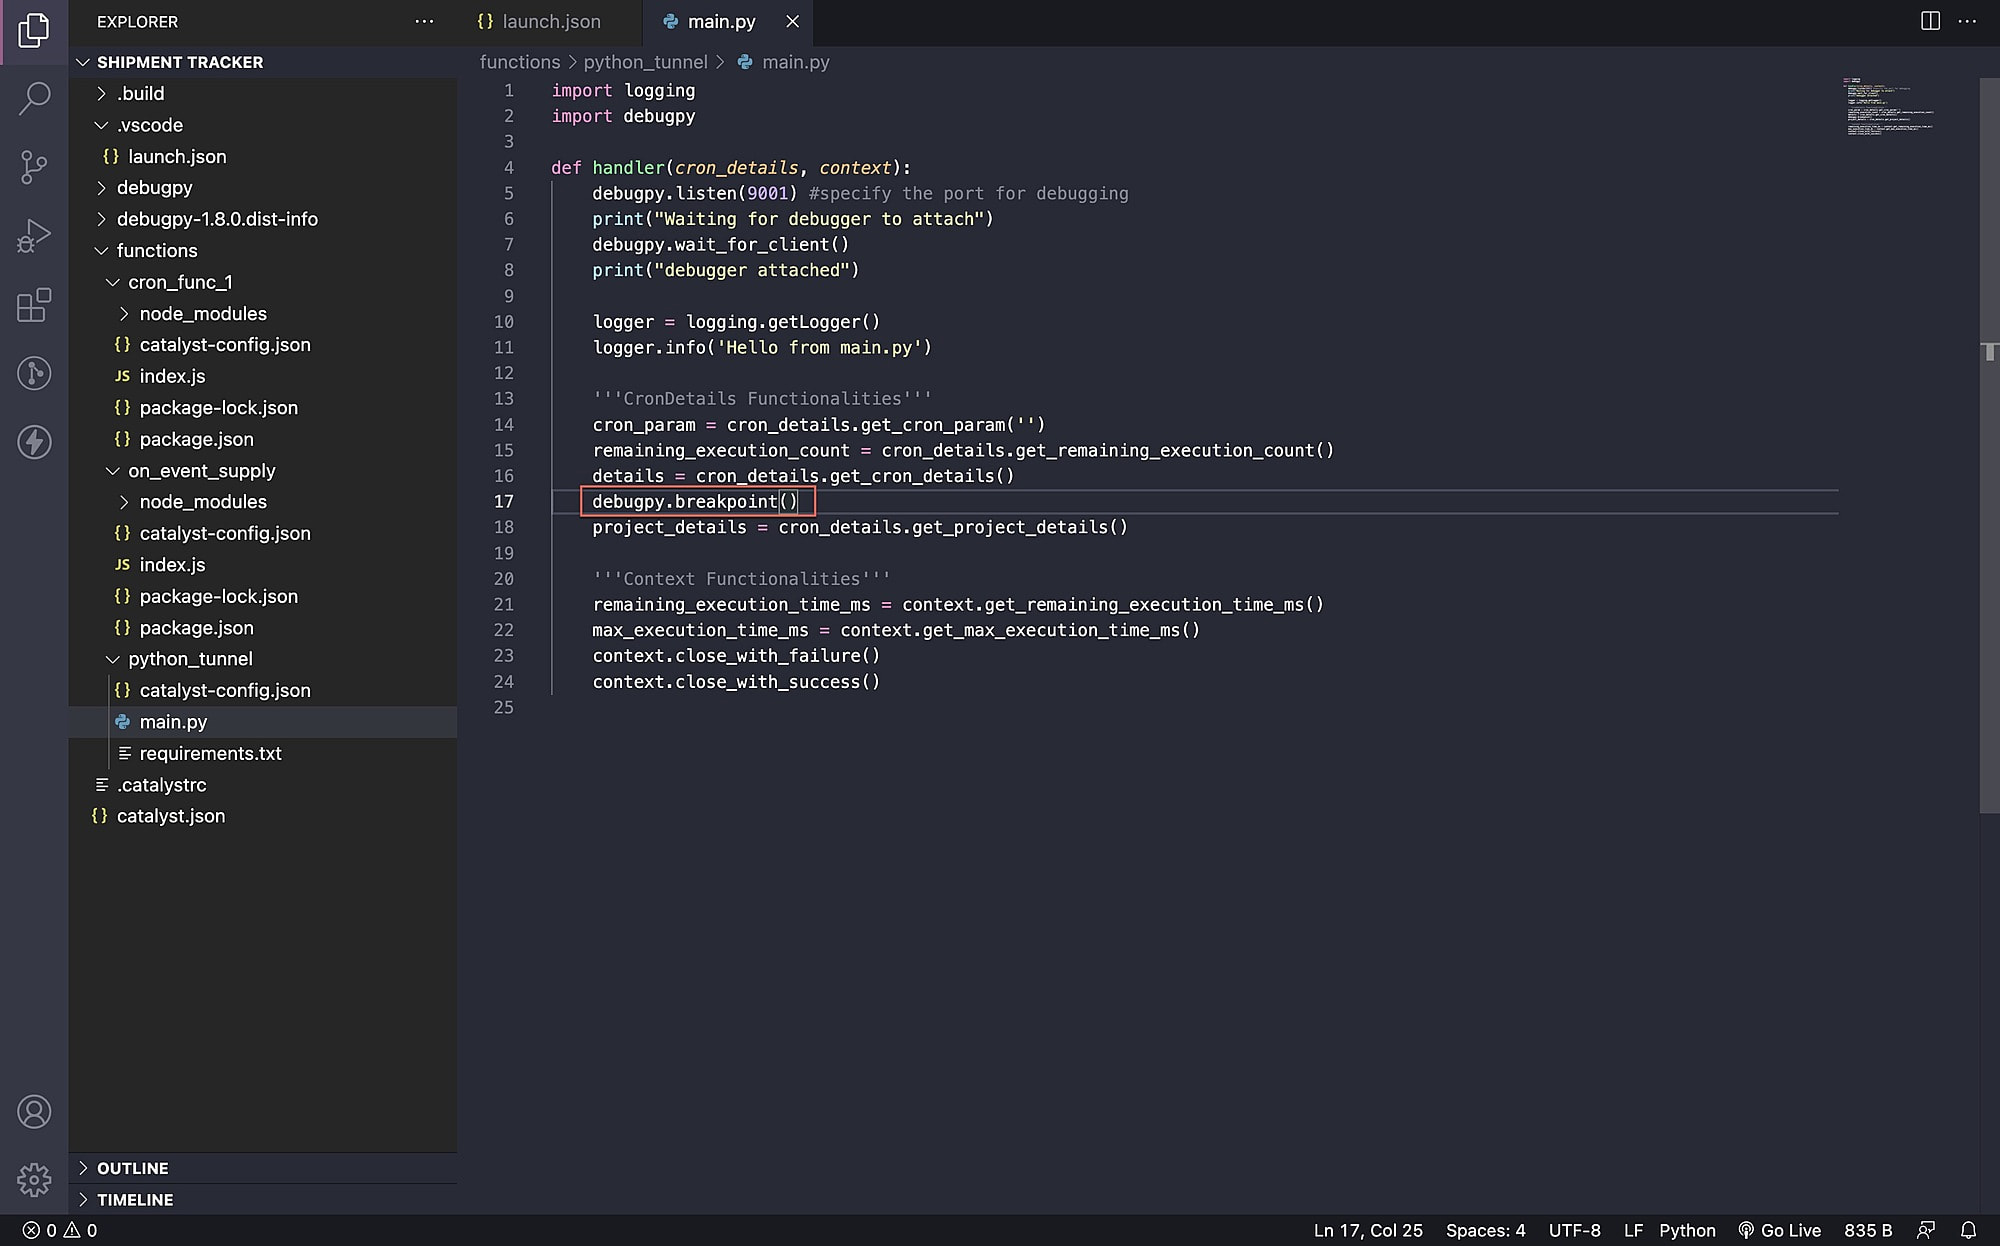Click line number 17 in the gutter
The image size is (2000, 1246).
(503, 502)
